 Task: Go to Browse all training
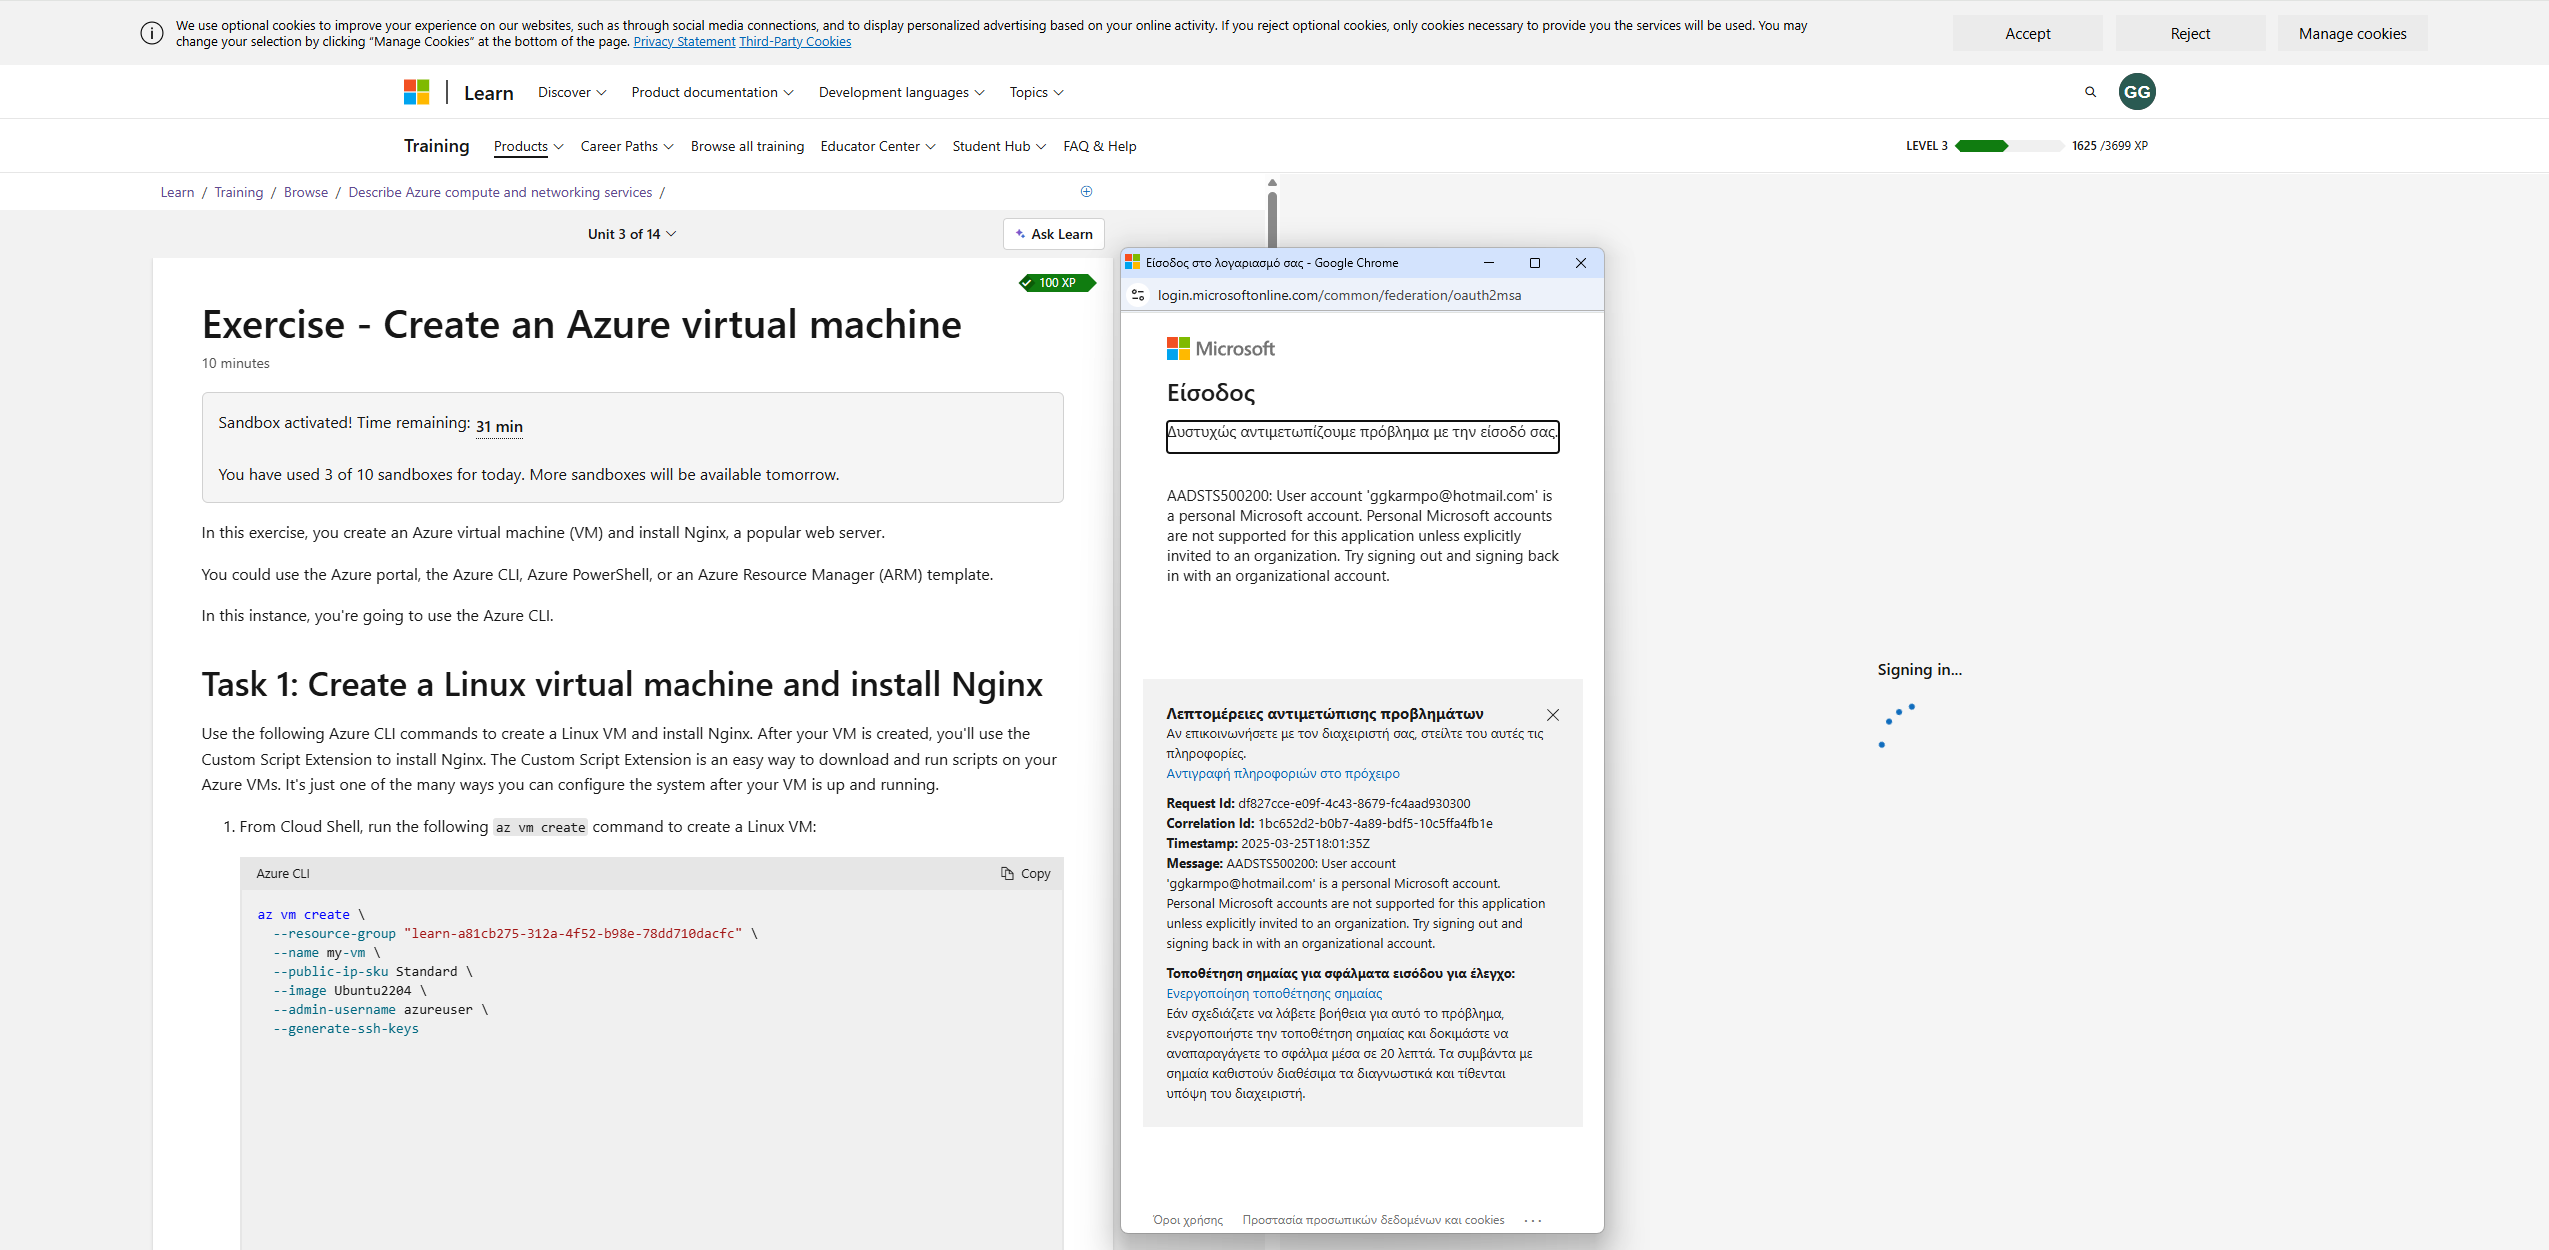pyautogui.click(x=747, y=146)
